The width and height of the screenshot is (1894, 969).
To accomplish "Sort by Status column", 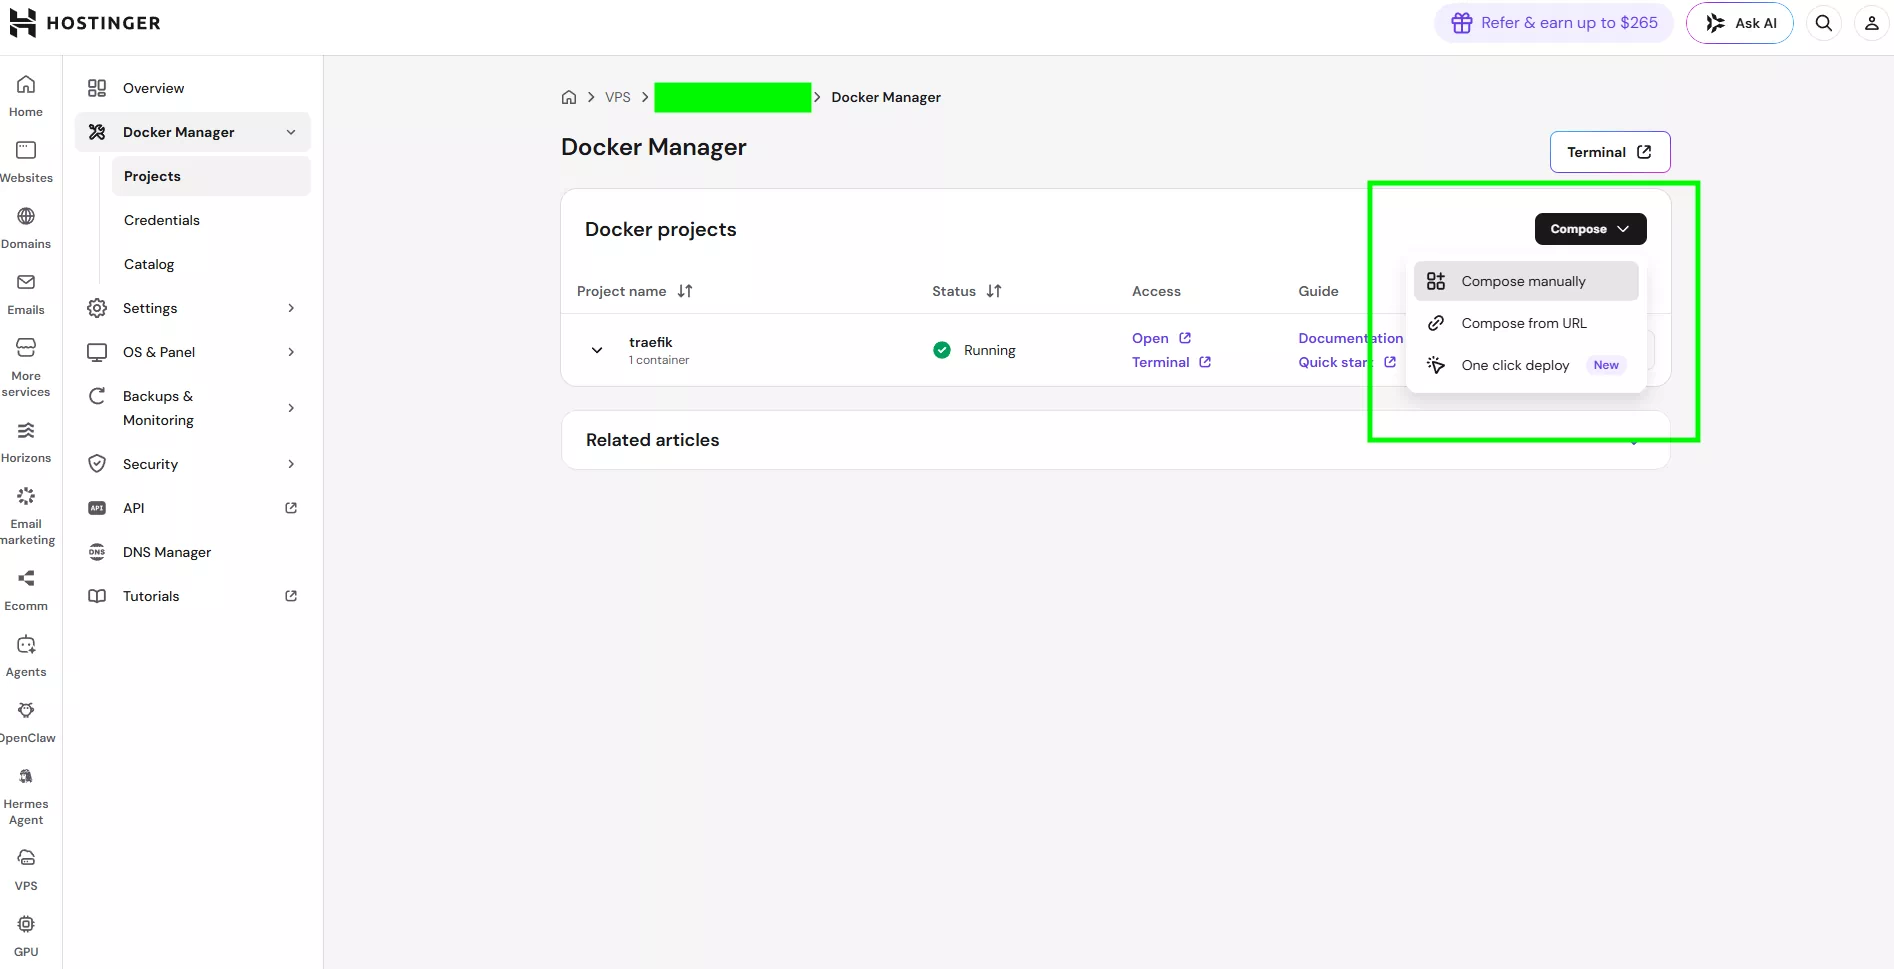I will pyautogui.click(x=967, y=291).
